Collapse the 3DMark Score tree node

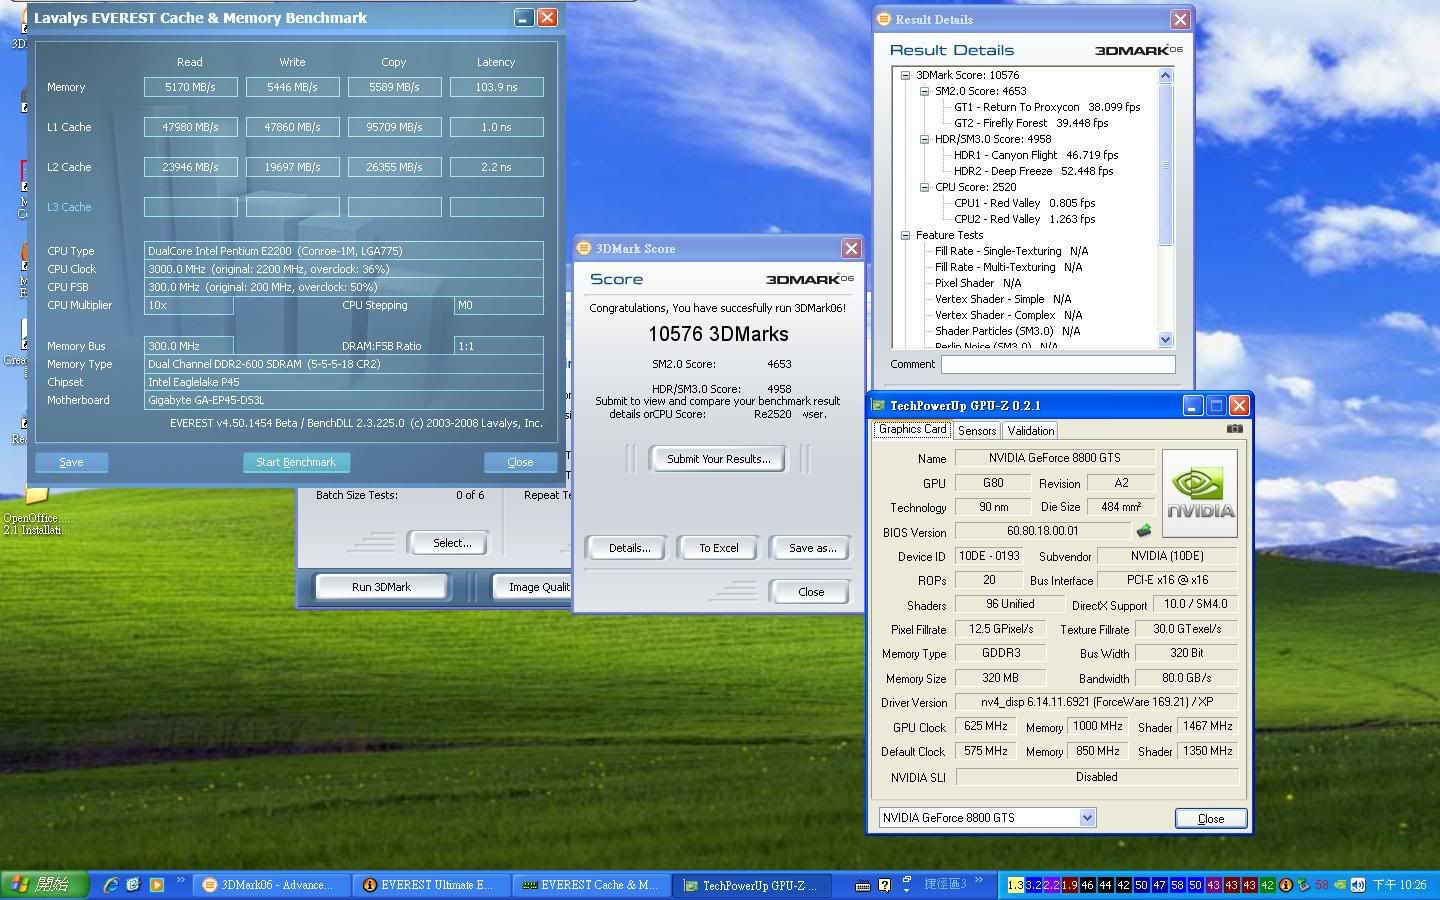point(905,75)
